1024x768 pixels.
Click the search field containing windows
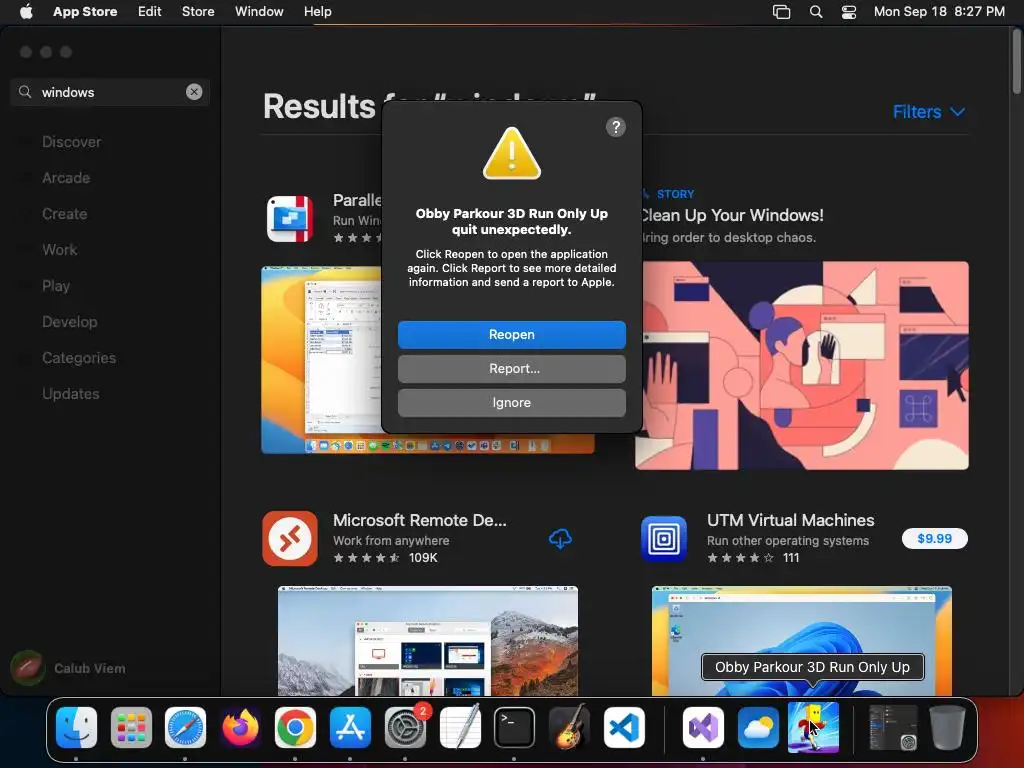(110, 92)
